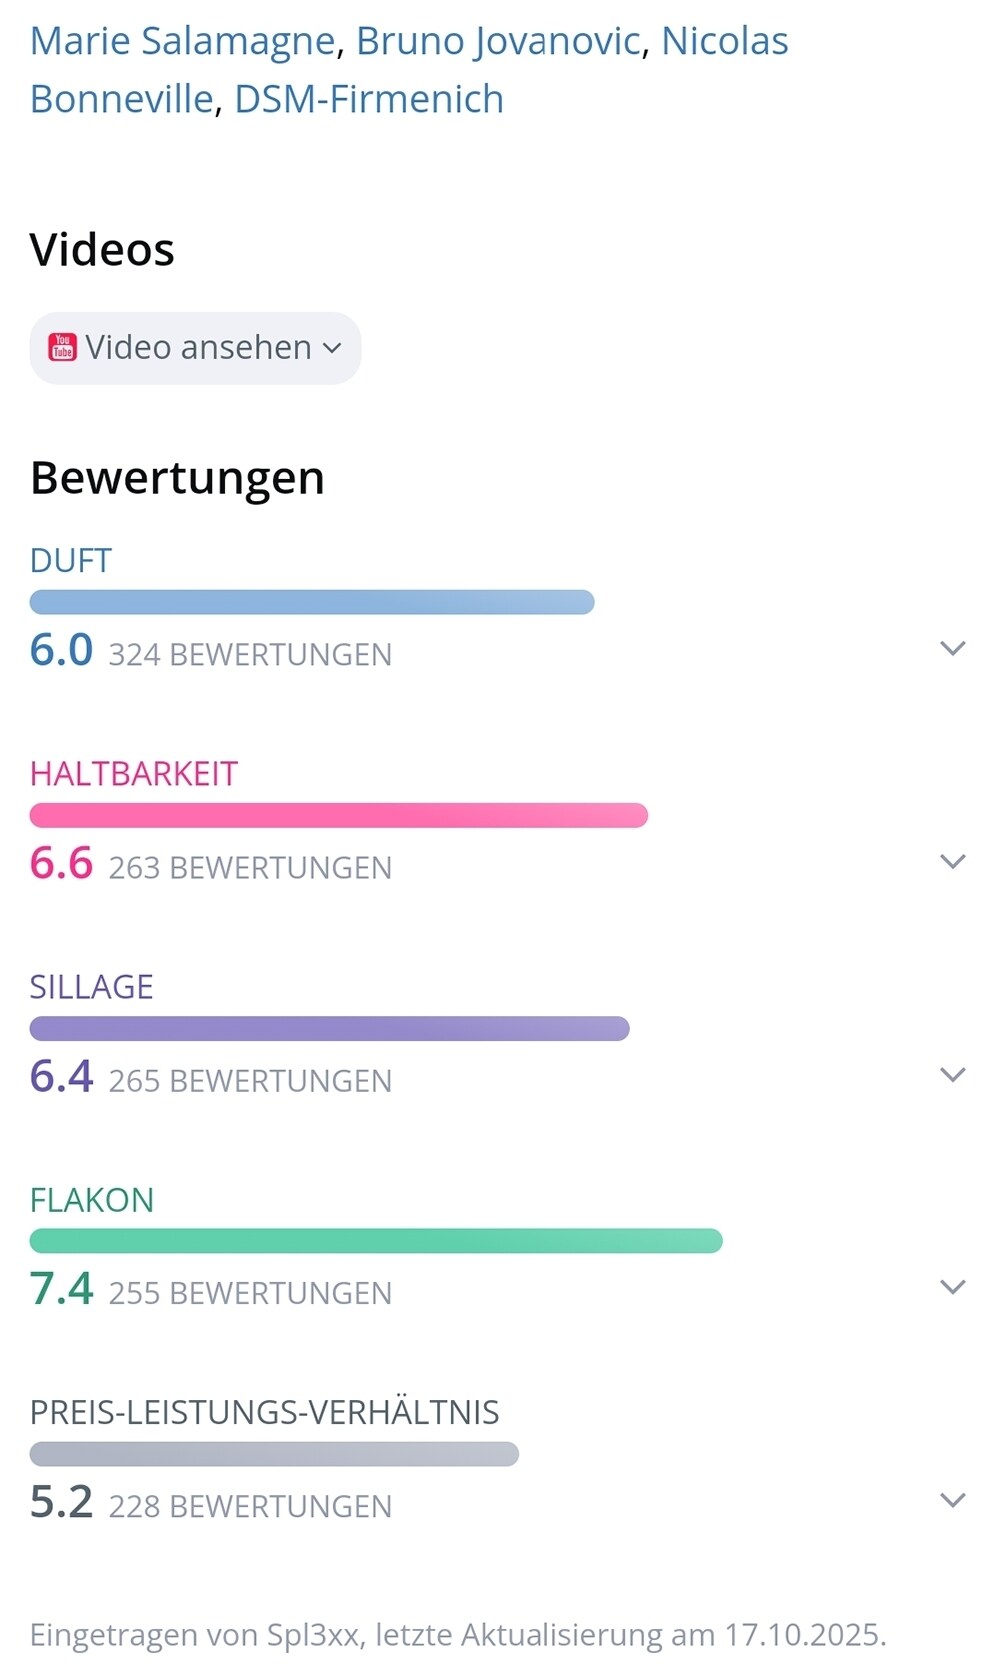Click the gray Preis-Leistungs-Verhältnis bar

pos(274,1454)
